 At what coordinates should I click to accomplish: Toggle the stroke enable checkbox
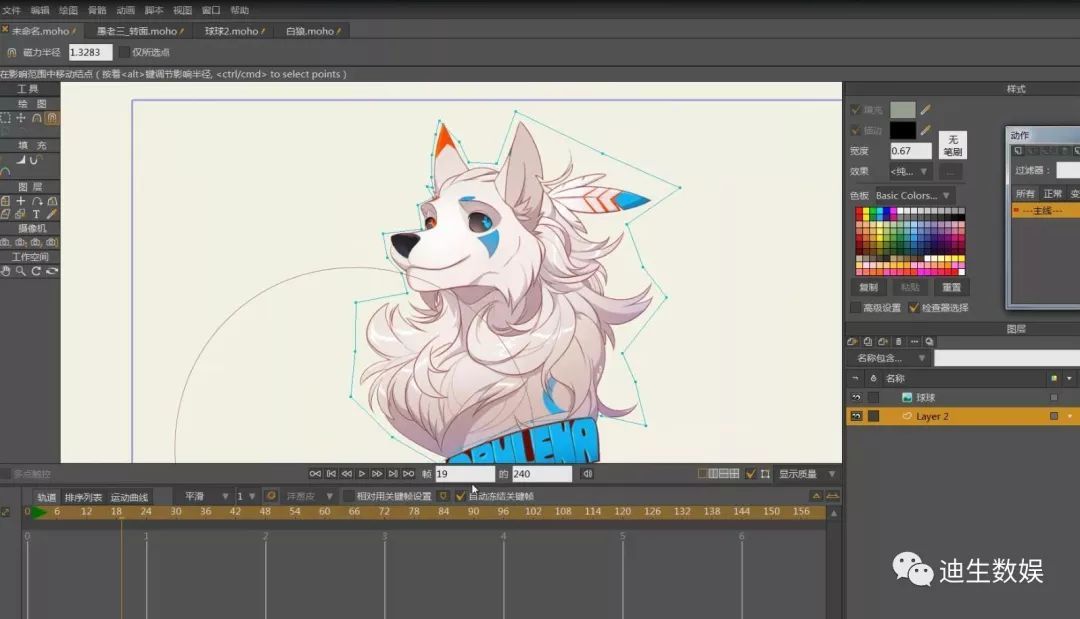coord(855,130)
